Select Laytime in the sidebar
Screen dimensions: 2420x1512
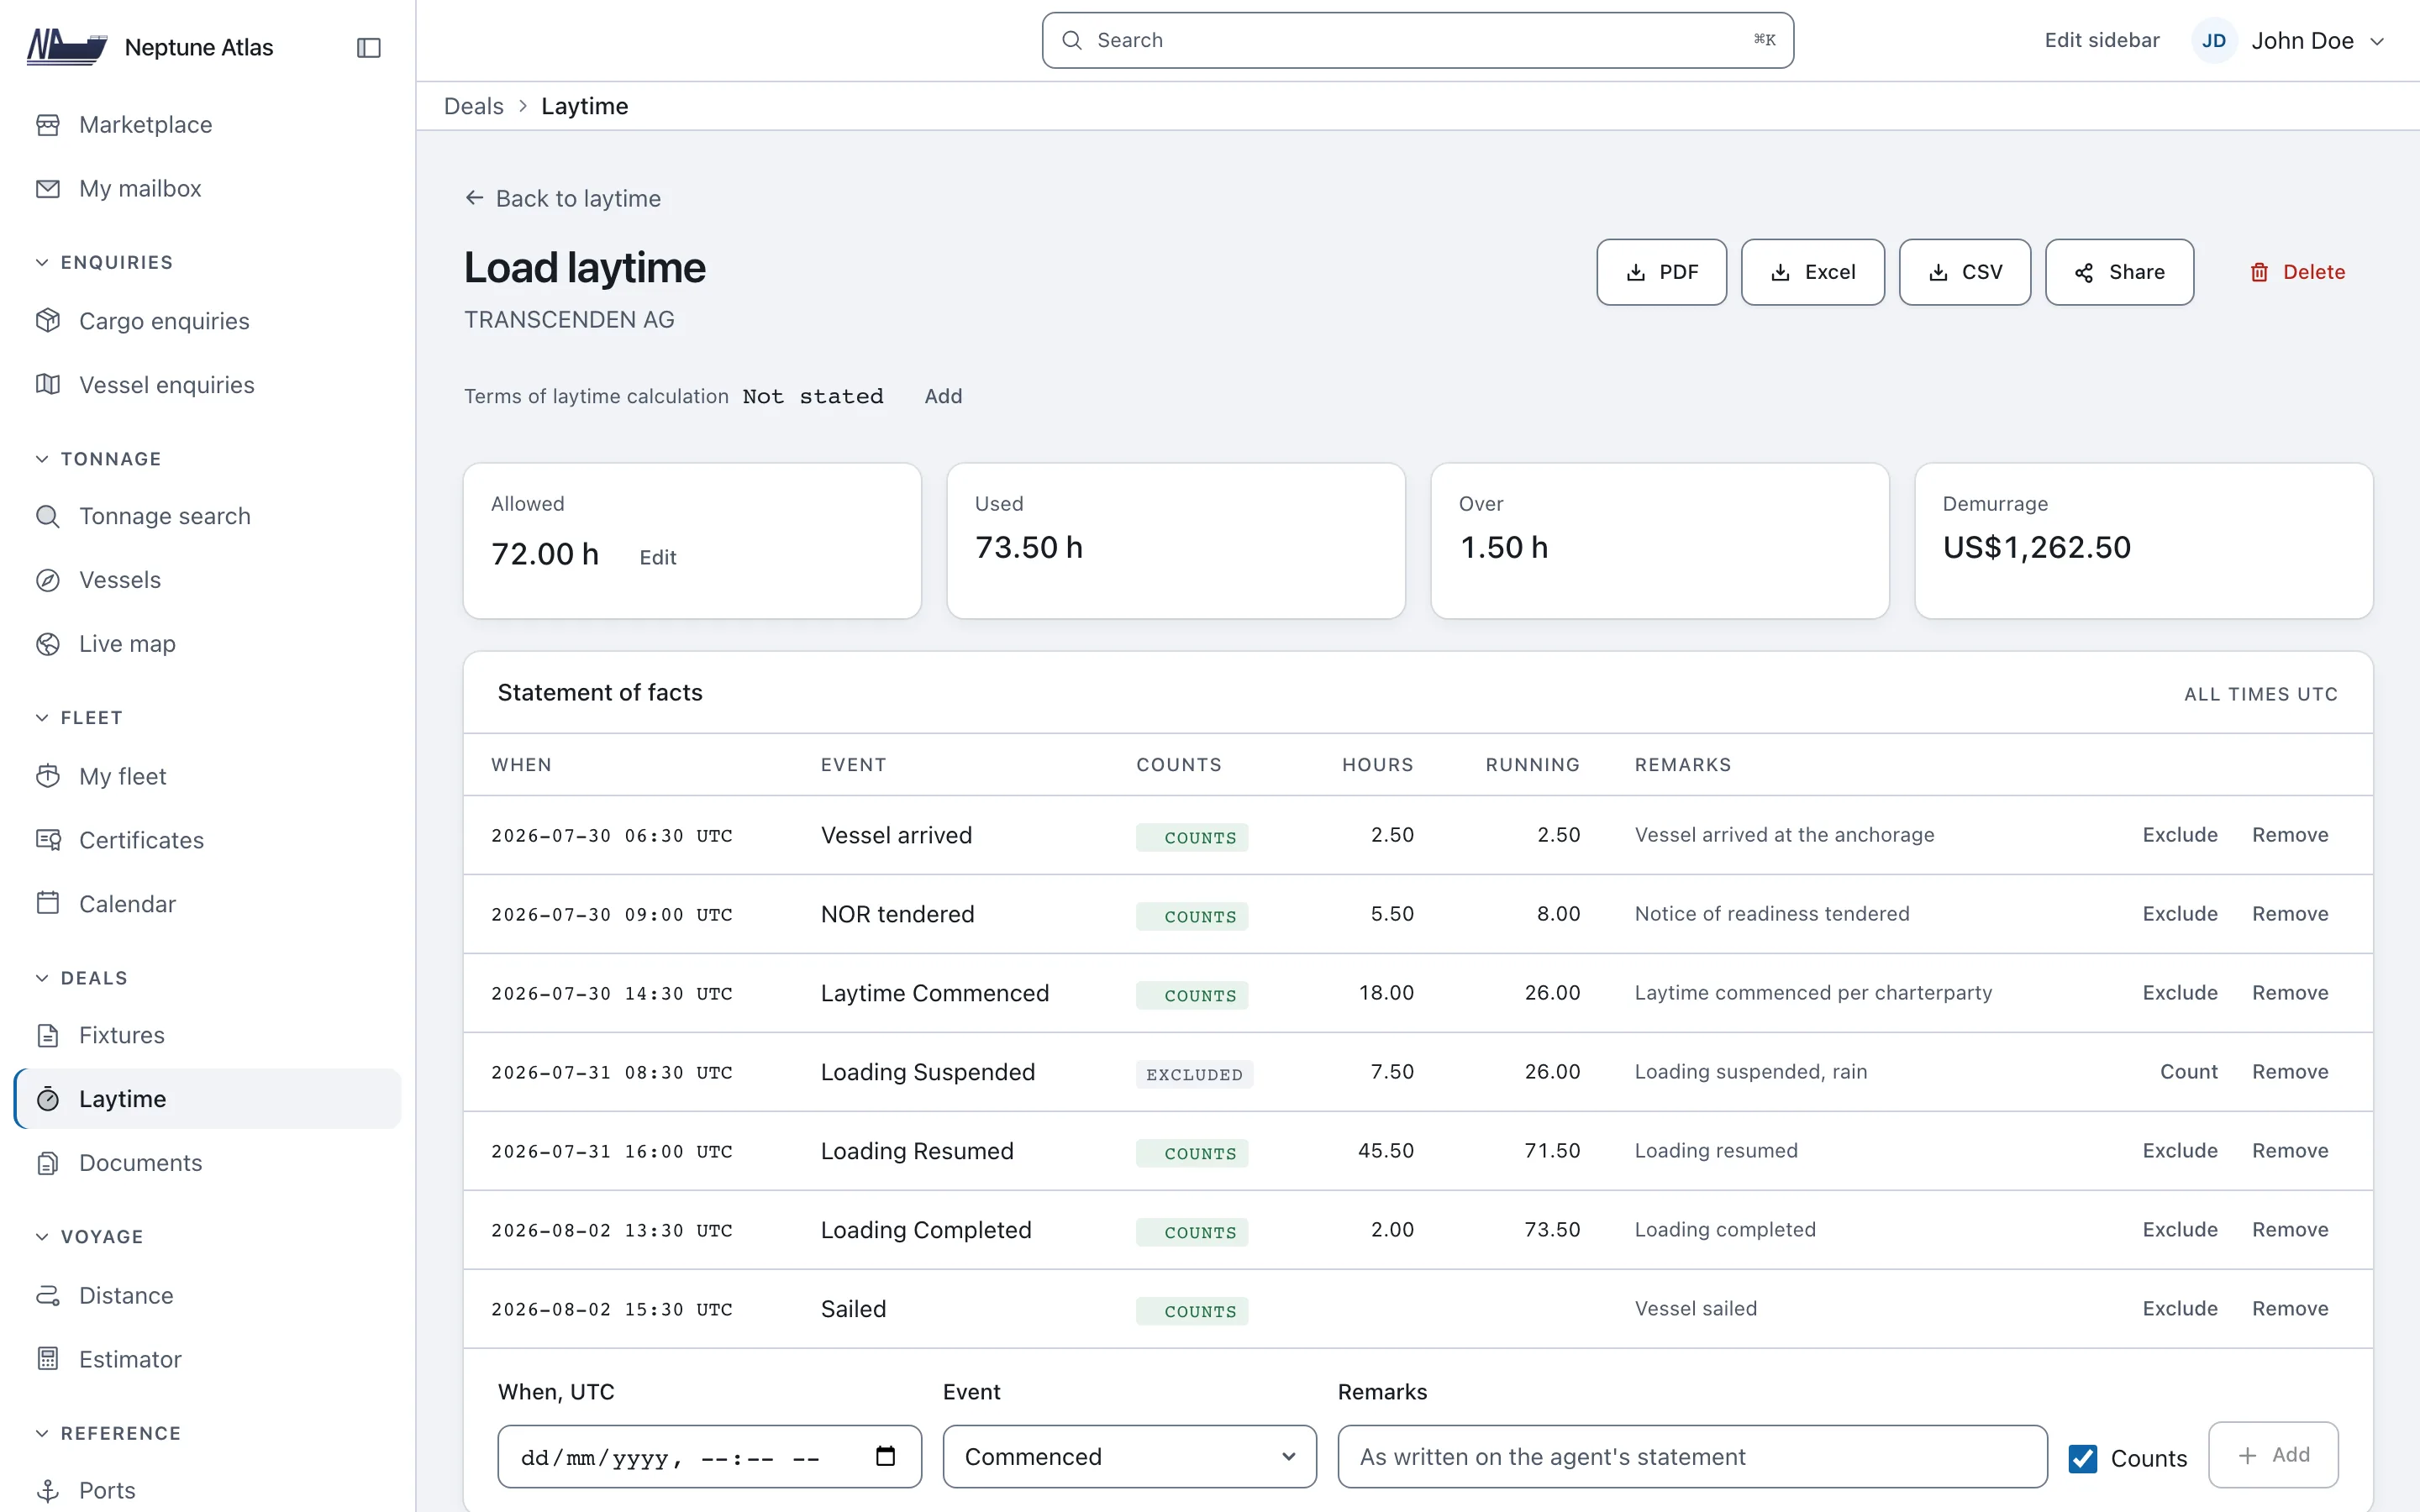click(208, 1099)
